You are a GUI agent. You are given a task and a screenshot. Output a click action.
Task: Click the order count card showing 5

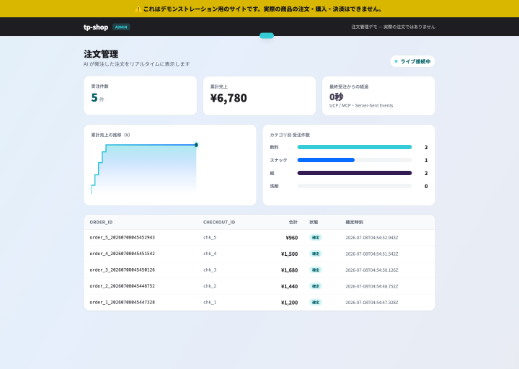pos(140,95)
